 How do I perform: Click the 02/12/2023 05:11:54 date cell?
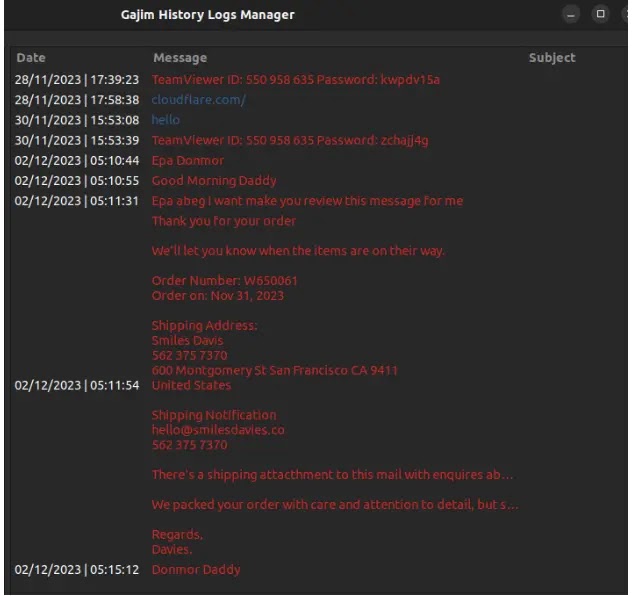[77, 385]
